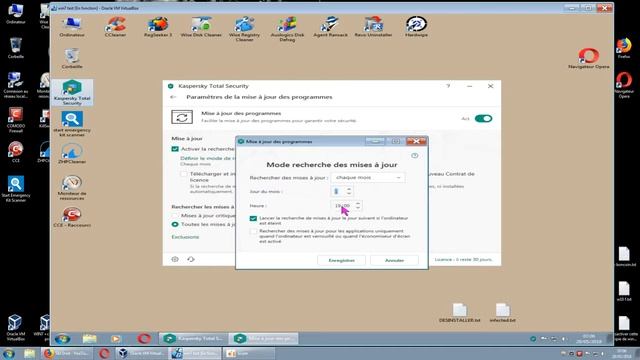
Task: Check Rechercher uniquement quand ordinateur verrouillé
Action: 253,231
